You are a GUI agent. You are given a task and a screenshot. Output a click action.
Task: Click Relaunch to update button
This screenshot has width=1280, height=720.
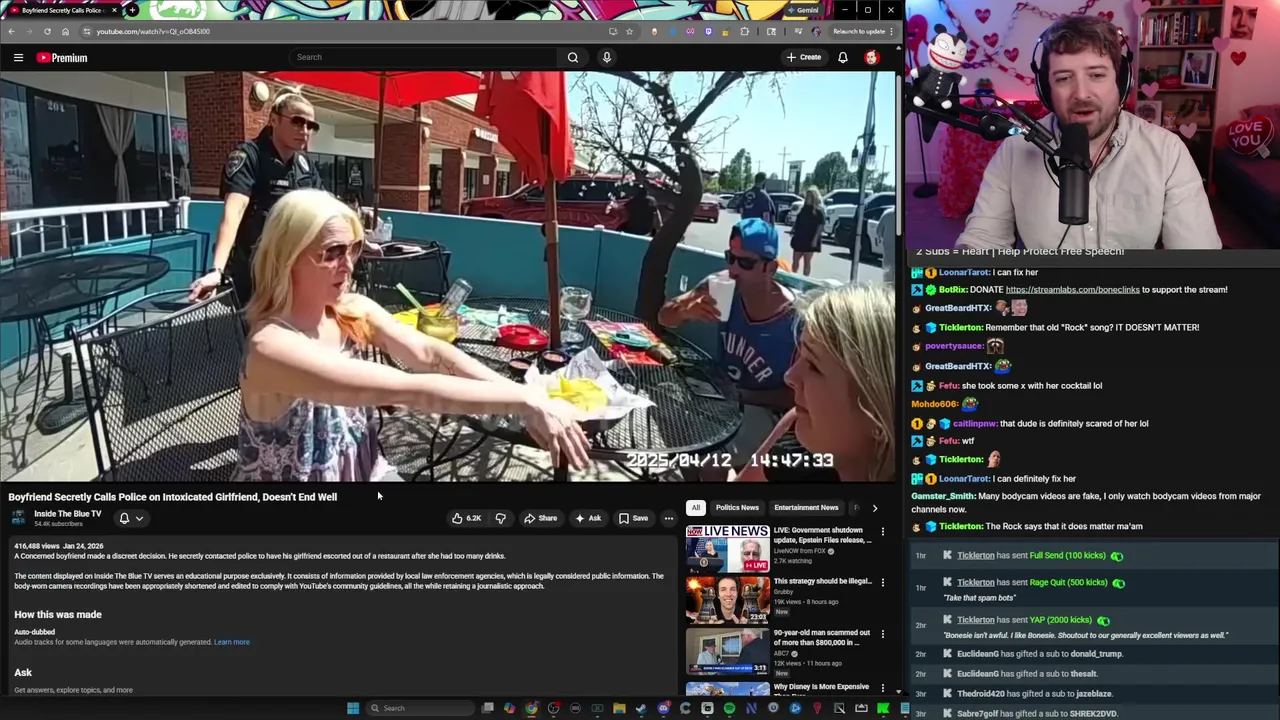[x=863, y=31]
